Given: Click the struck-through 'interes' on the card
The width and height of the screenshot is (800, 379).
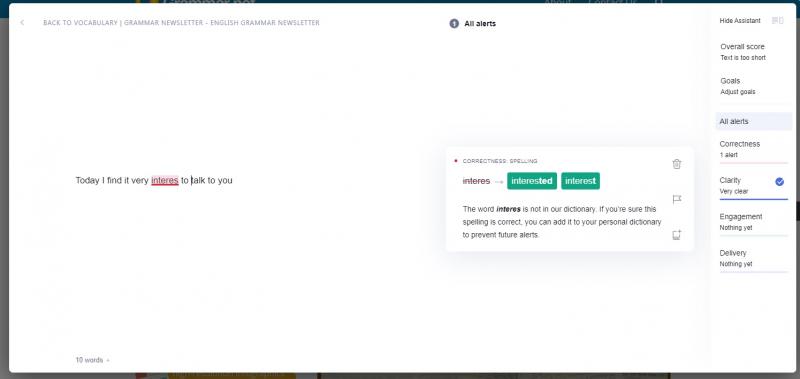Looking at the screenshot, I should [x=476, y=181].
